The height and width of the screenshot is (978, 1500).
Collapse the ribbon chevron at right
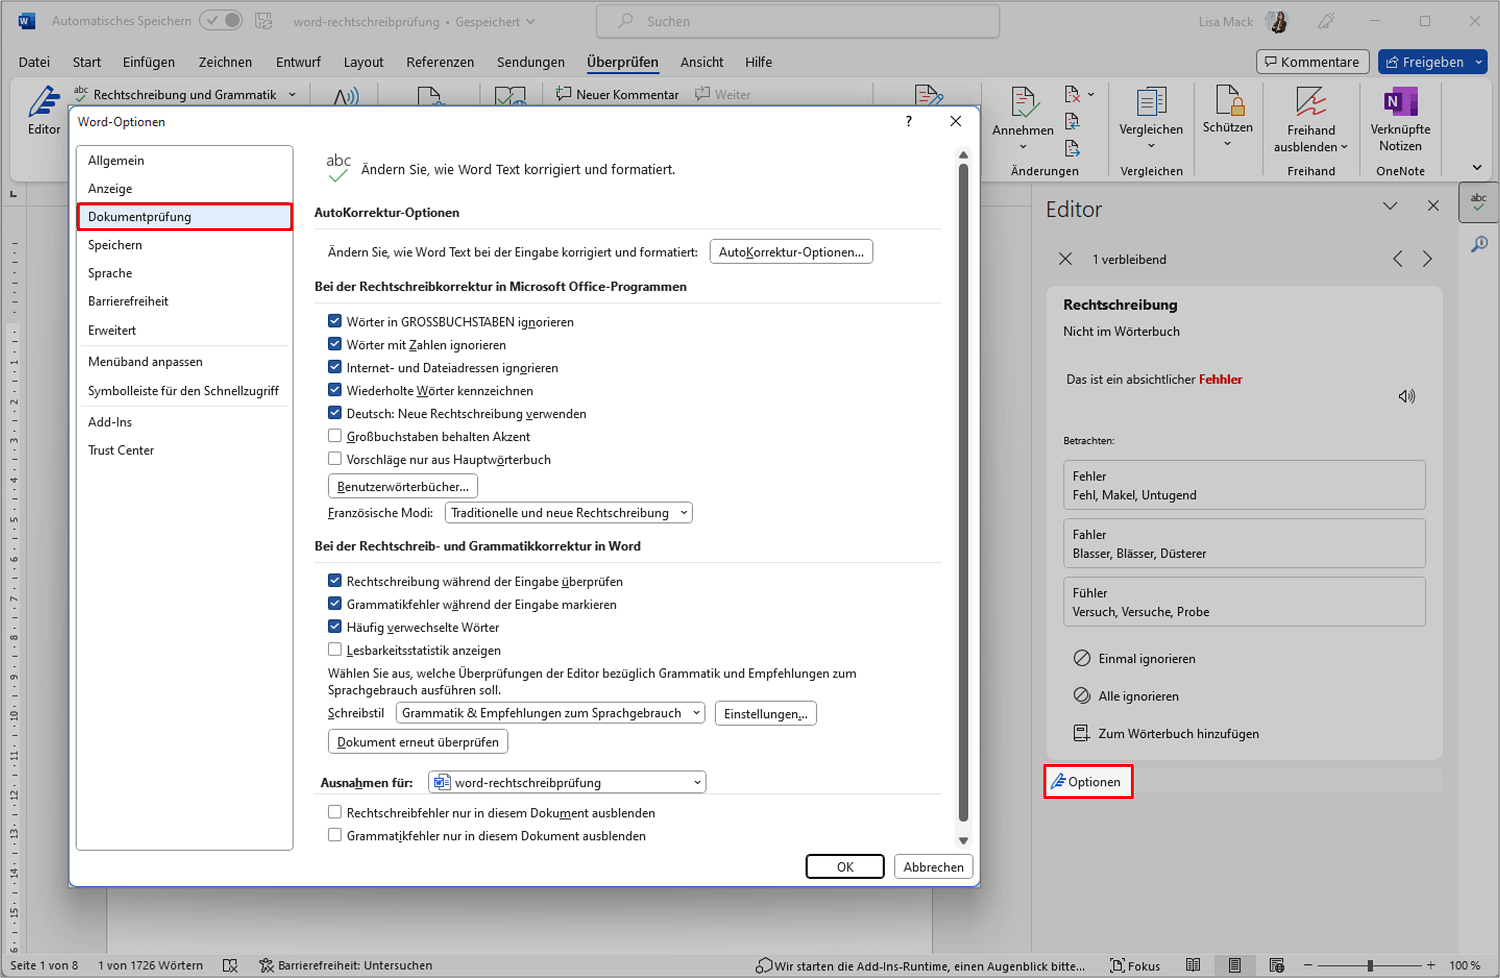pyautogui.click(x=1477, y=167)
